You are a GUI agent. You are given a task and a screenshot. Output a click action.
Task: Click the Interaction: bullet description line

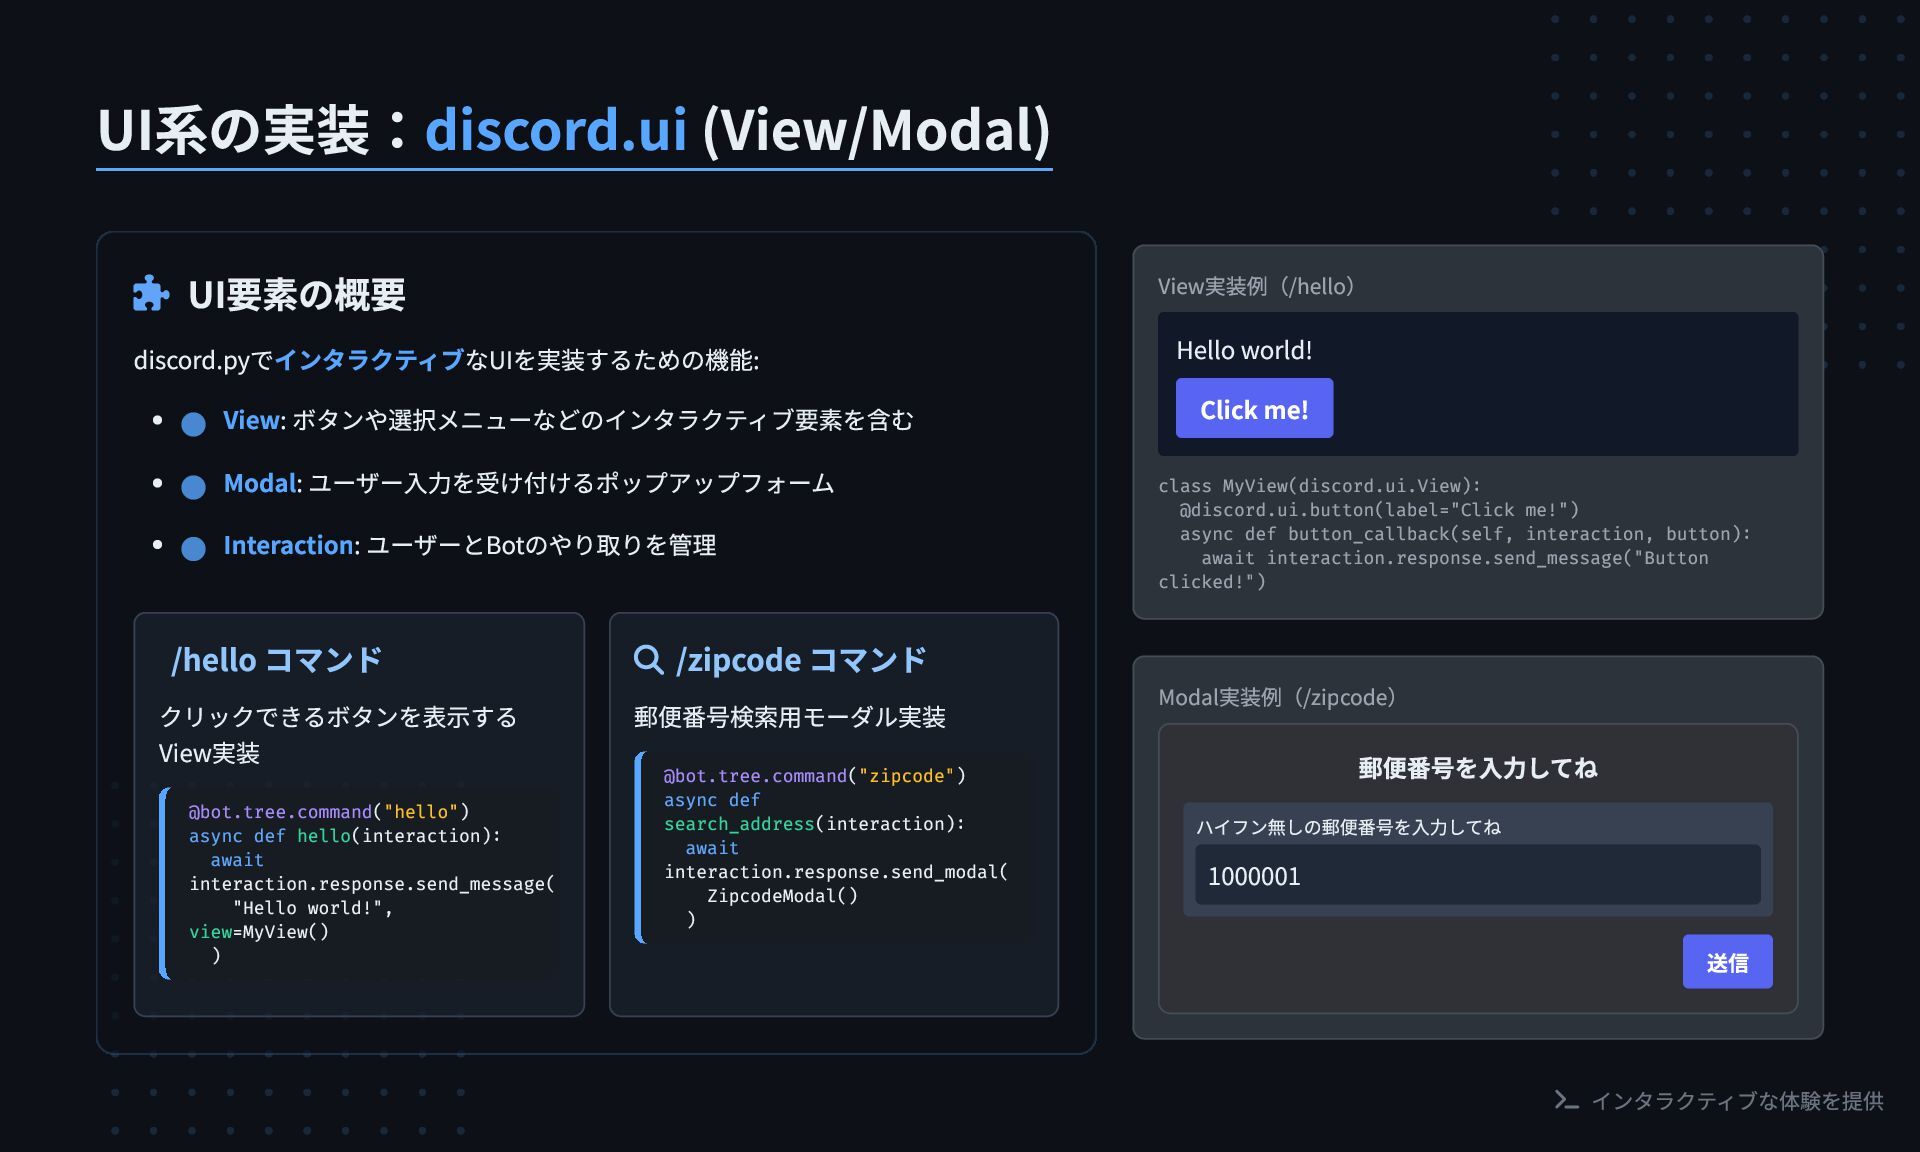469,546
